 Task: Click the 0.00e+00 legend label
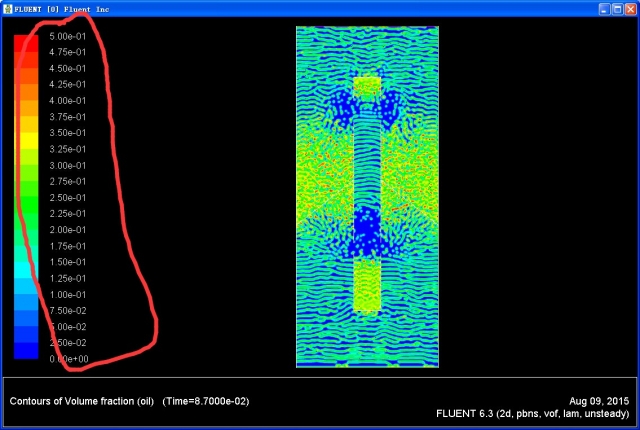click(x=68, y=358)
